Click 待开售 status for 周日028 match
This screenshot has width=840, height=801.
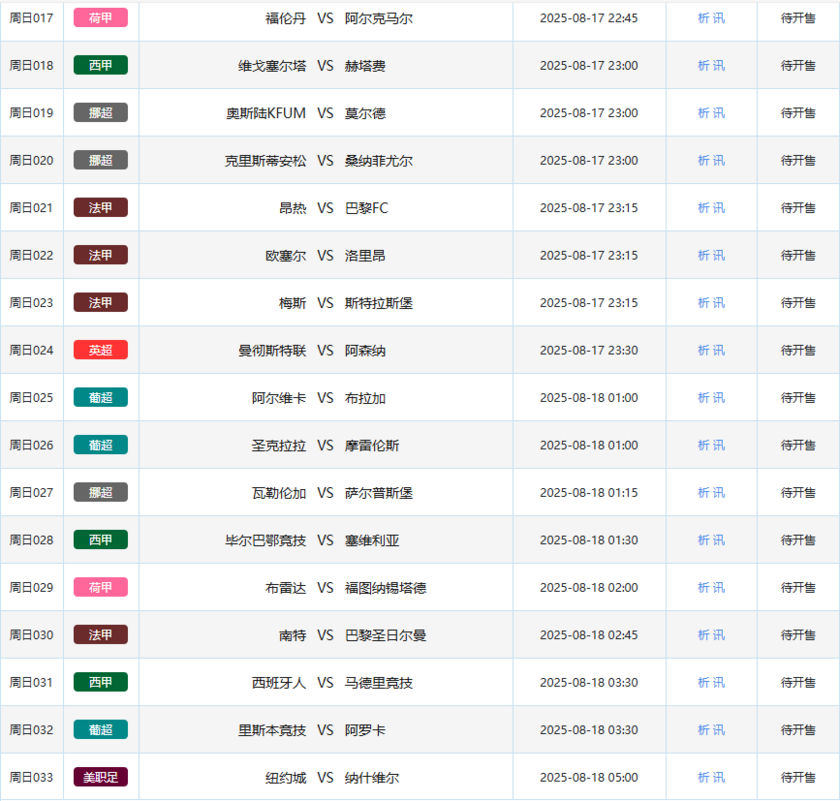point(798,540)
